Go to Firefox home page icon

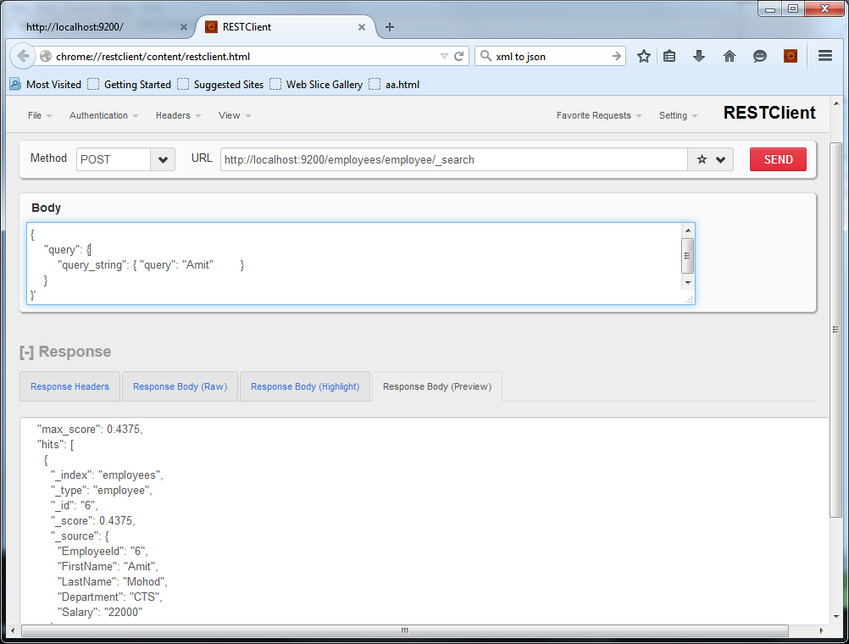point(729,56)
